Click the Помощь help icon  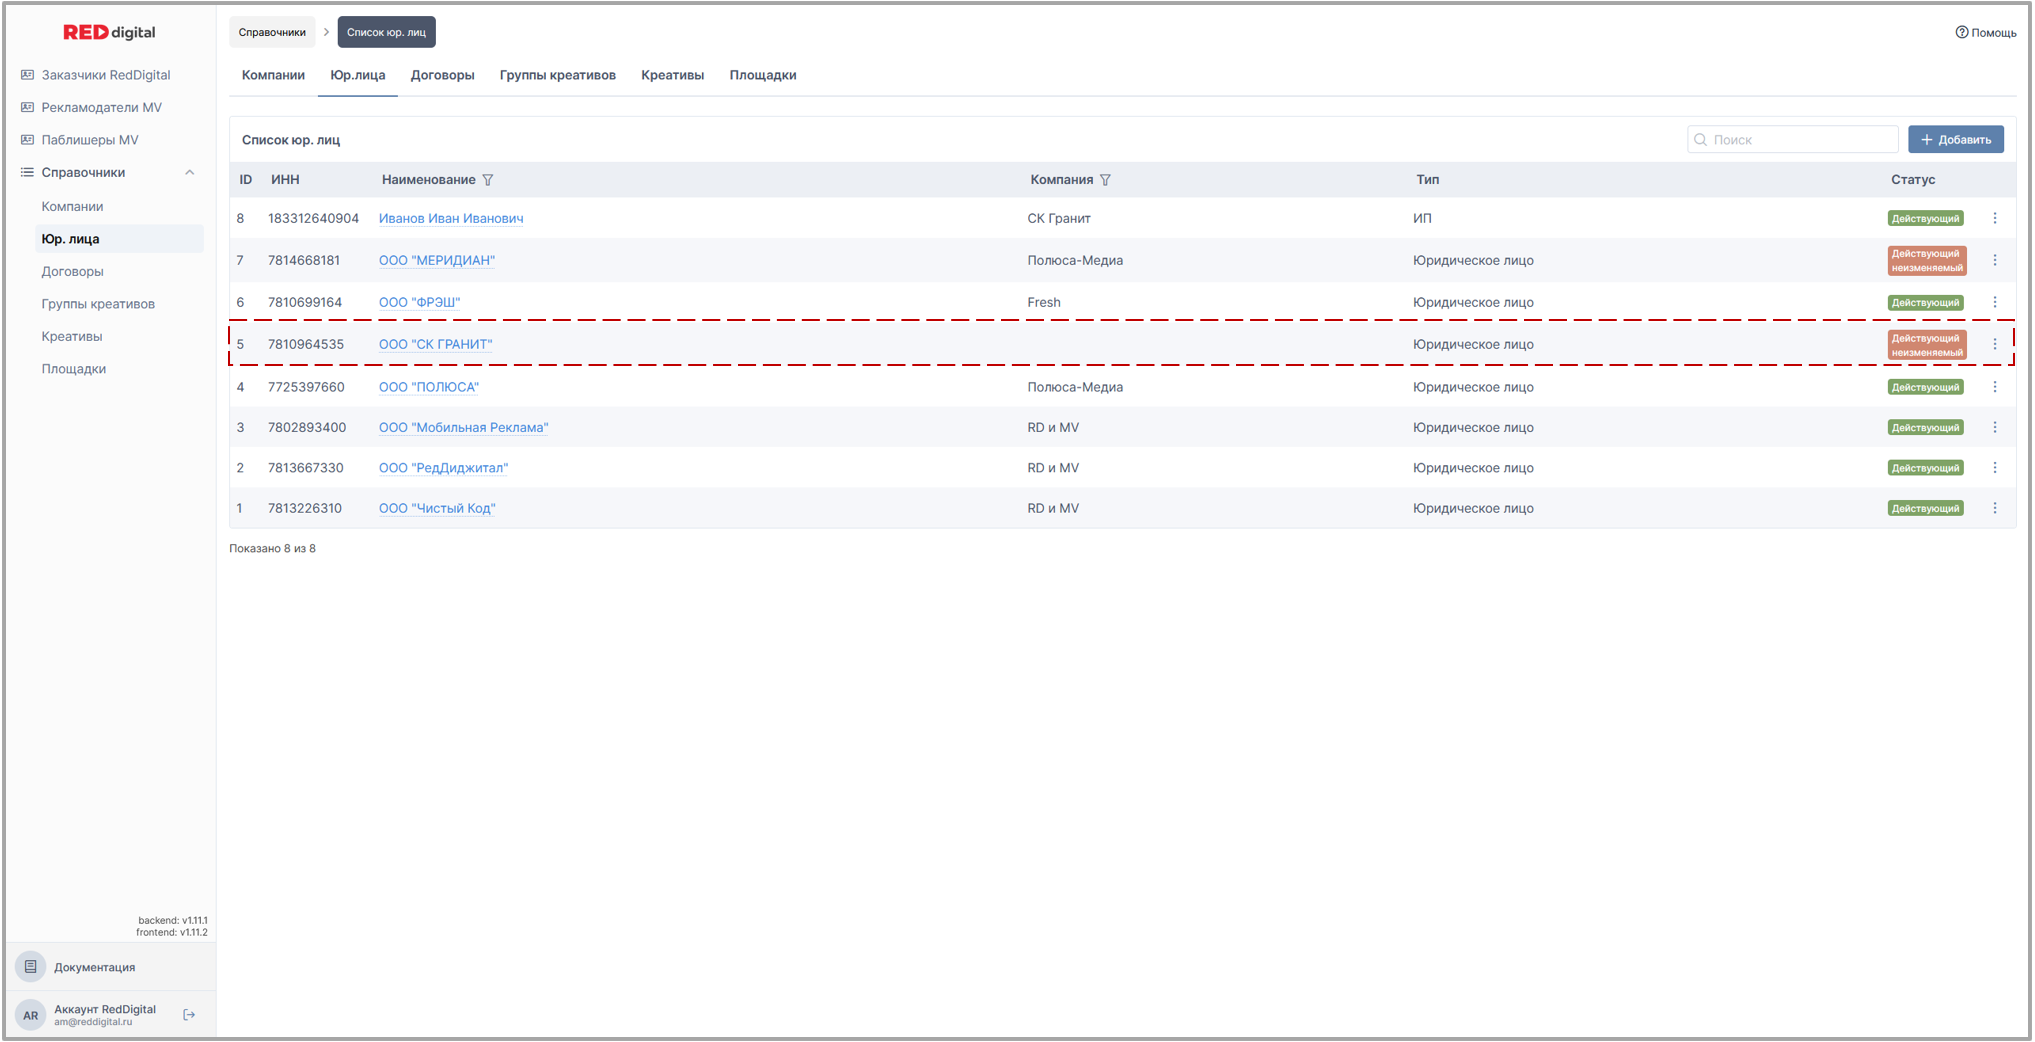pos(1961,32)
